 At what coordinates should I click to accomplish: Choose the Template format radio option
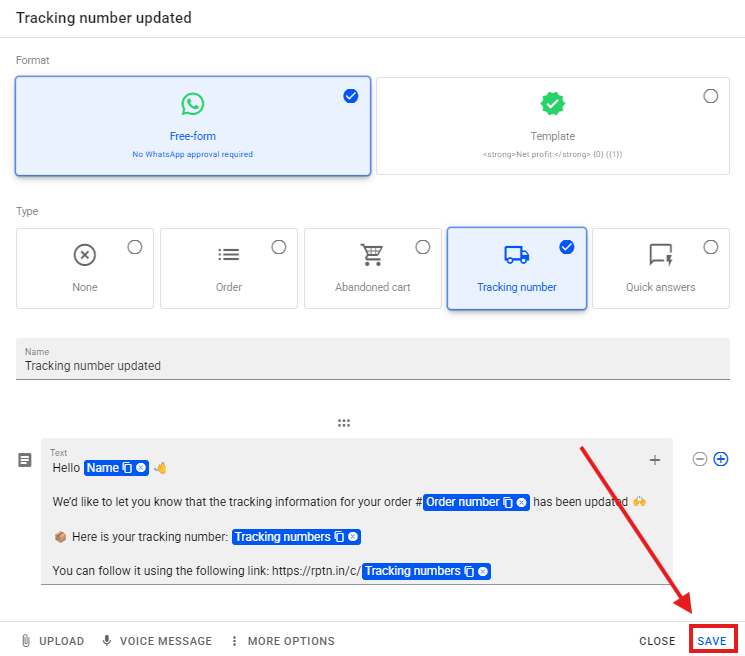click(710, 96)
